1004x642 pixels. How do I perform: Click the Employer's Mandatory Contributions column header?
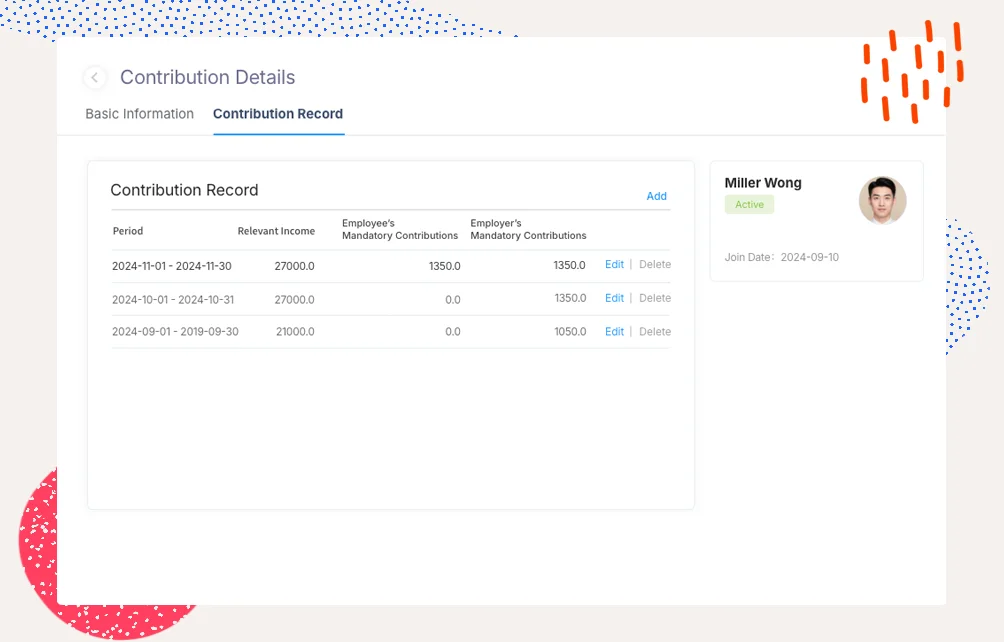pyautogui.click(x=528, y=230)
